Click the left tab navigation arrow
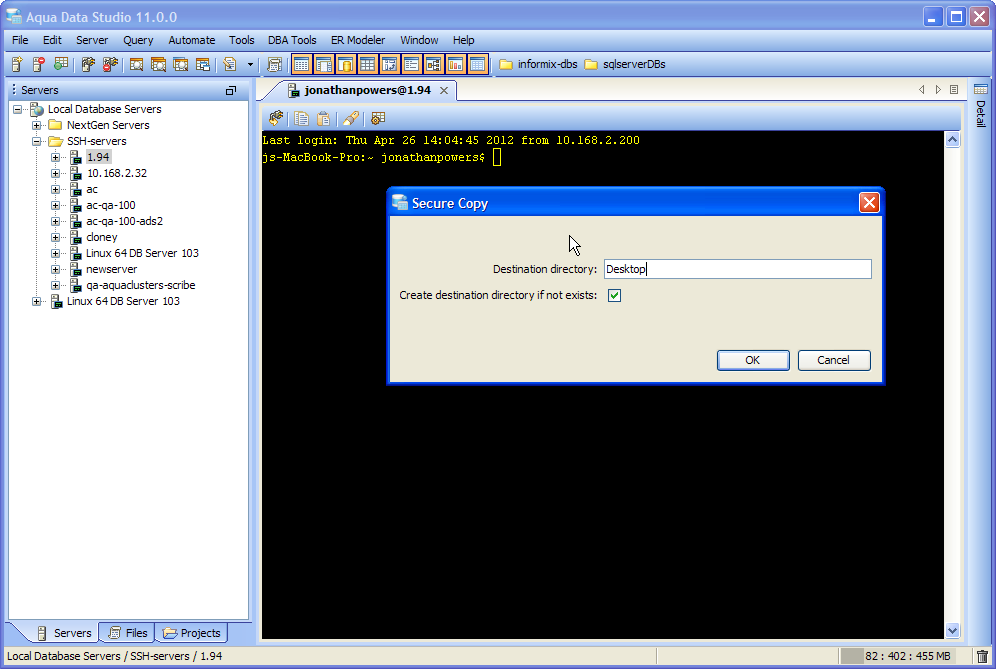 point(922,90)
